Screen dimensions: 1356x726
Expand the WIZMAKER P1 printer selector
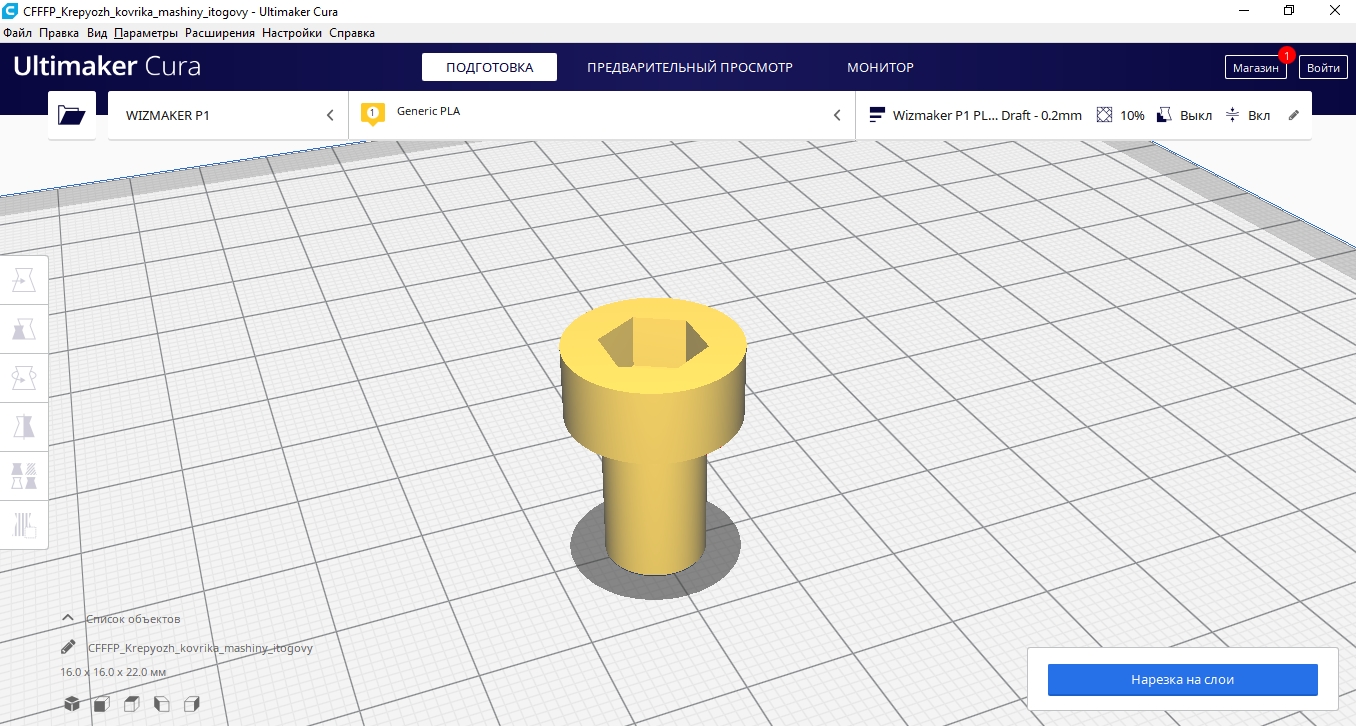coord(228,115)
